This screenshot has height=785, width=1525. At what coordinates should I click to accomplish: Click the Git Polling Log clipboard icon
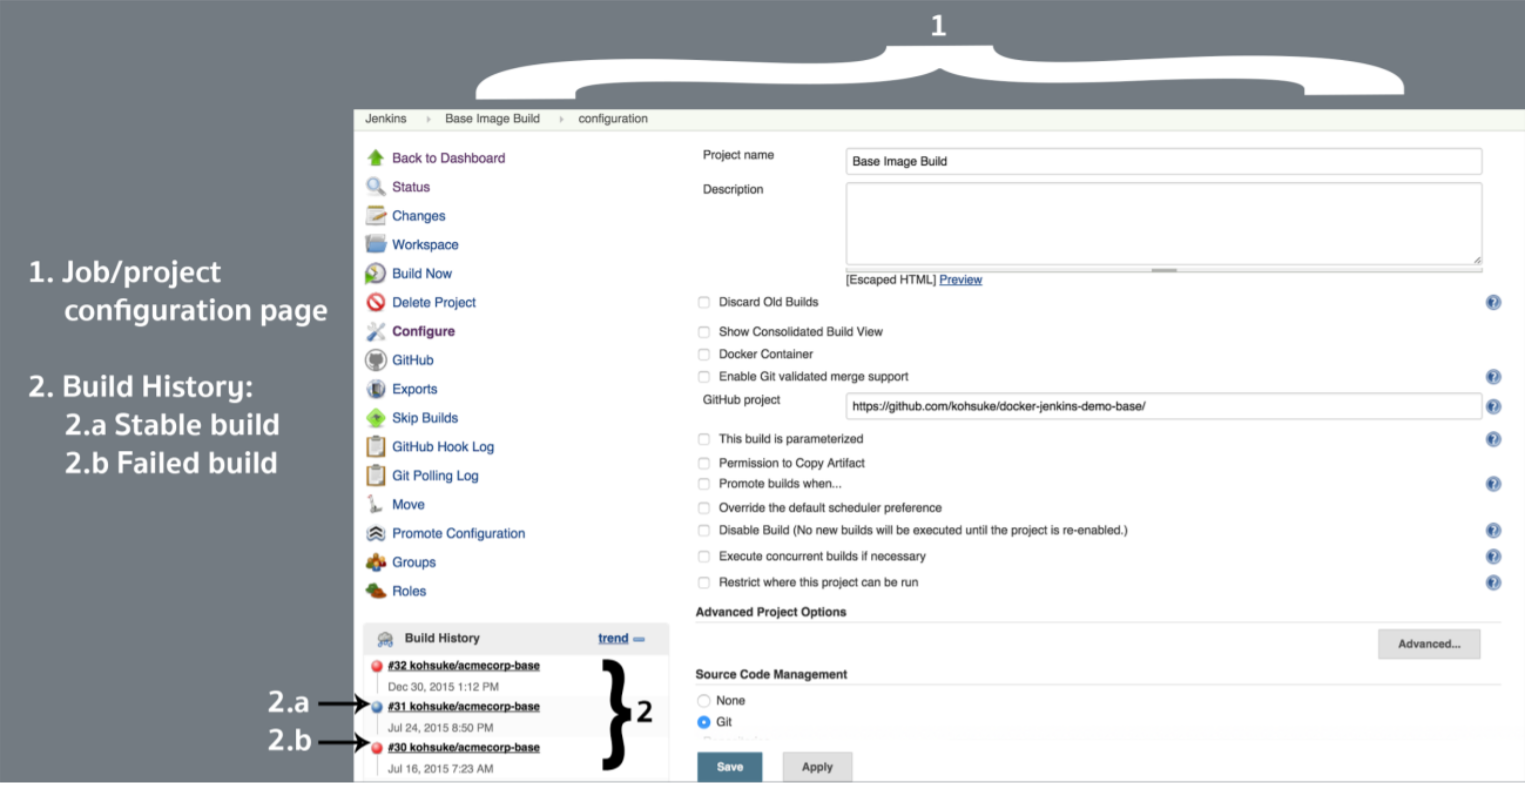[376, 475]
